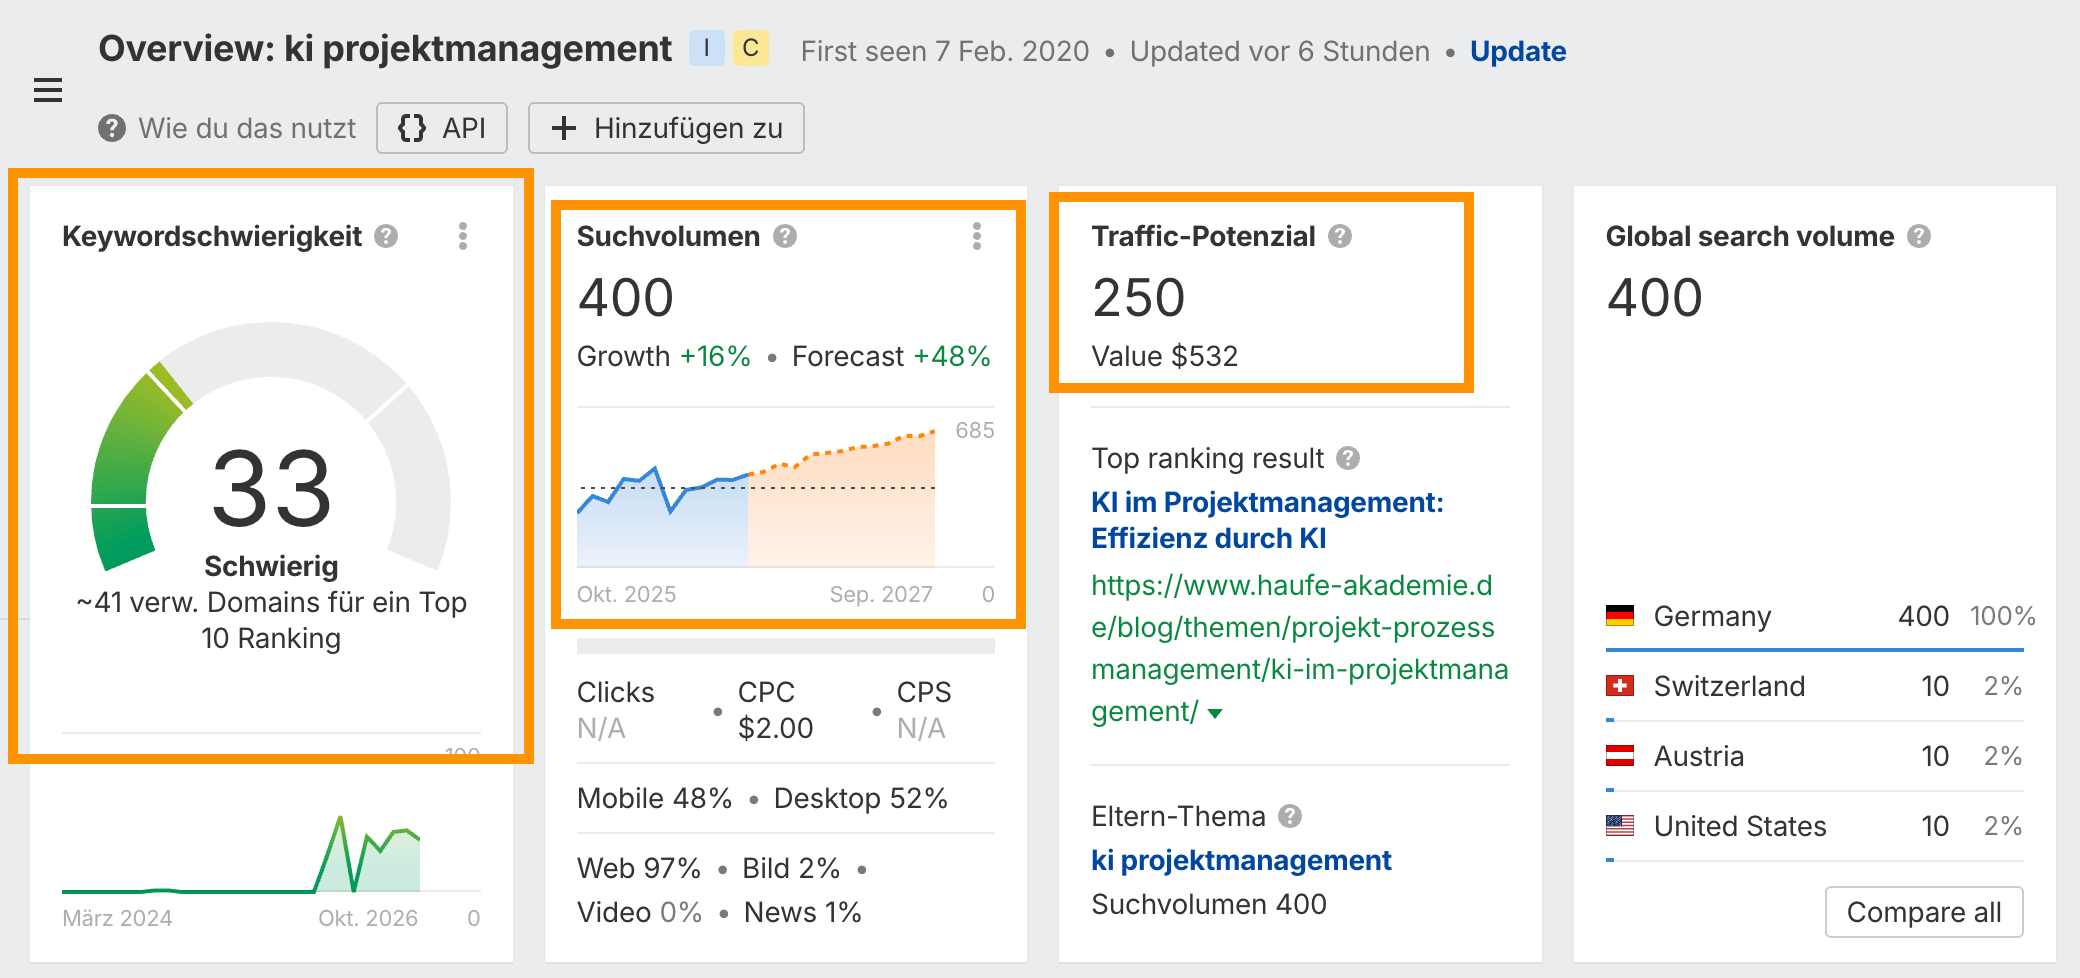Click the 'Value $532' text

point(1164,356)
